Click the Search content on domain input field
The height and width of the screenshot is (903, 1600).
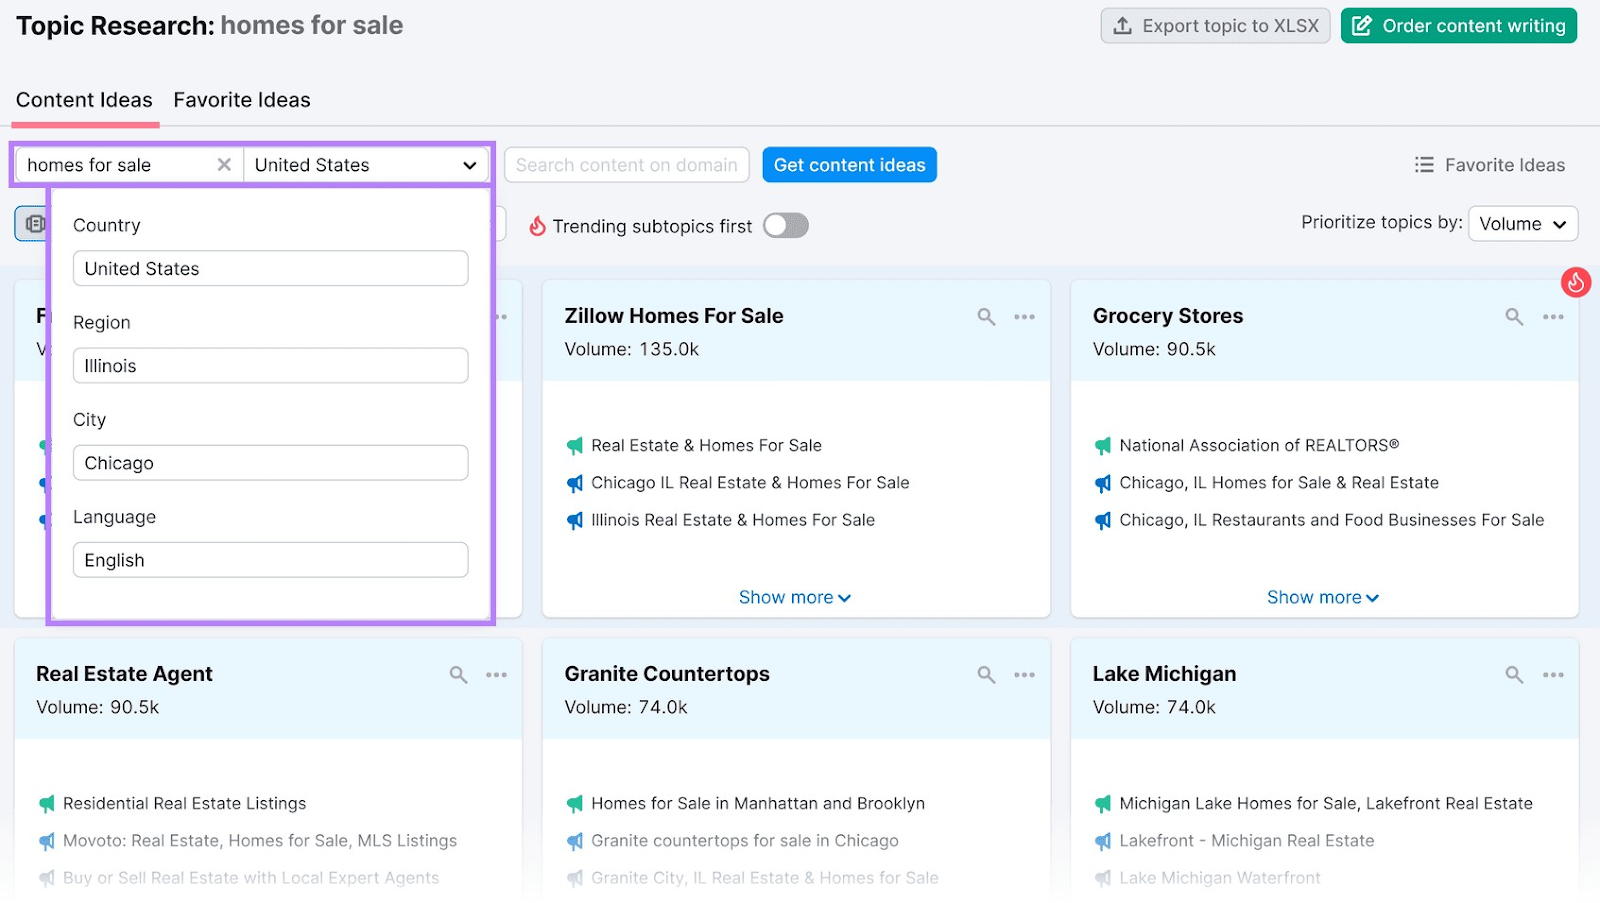click(626, 165)
